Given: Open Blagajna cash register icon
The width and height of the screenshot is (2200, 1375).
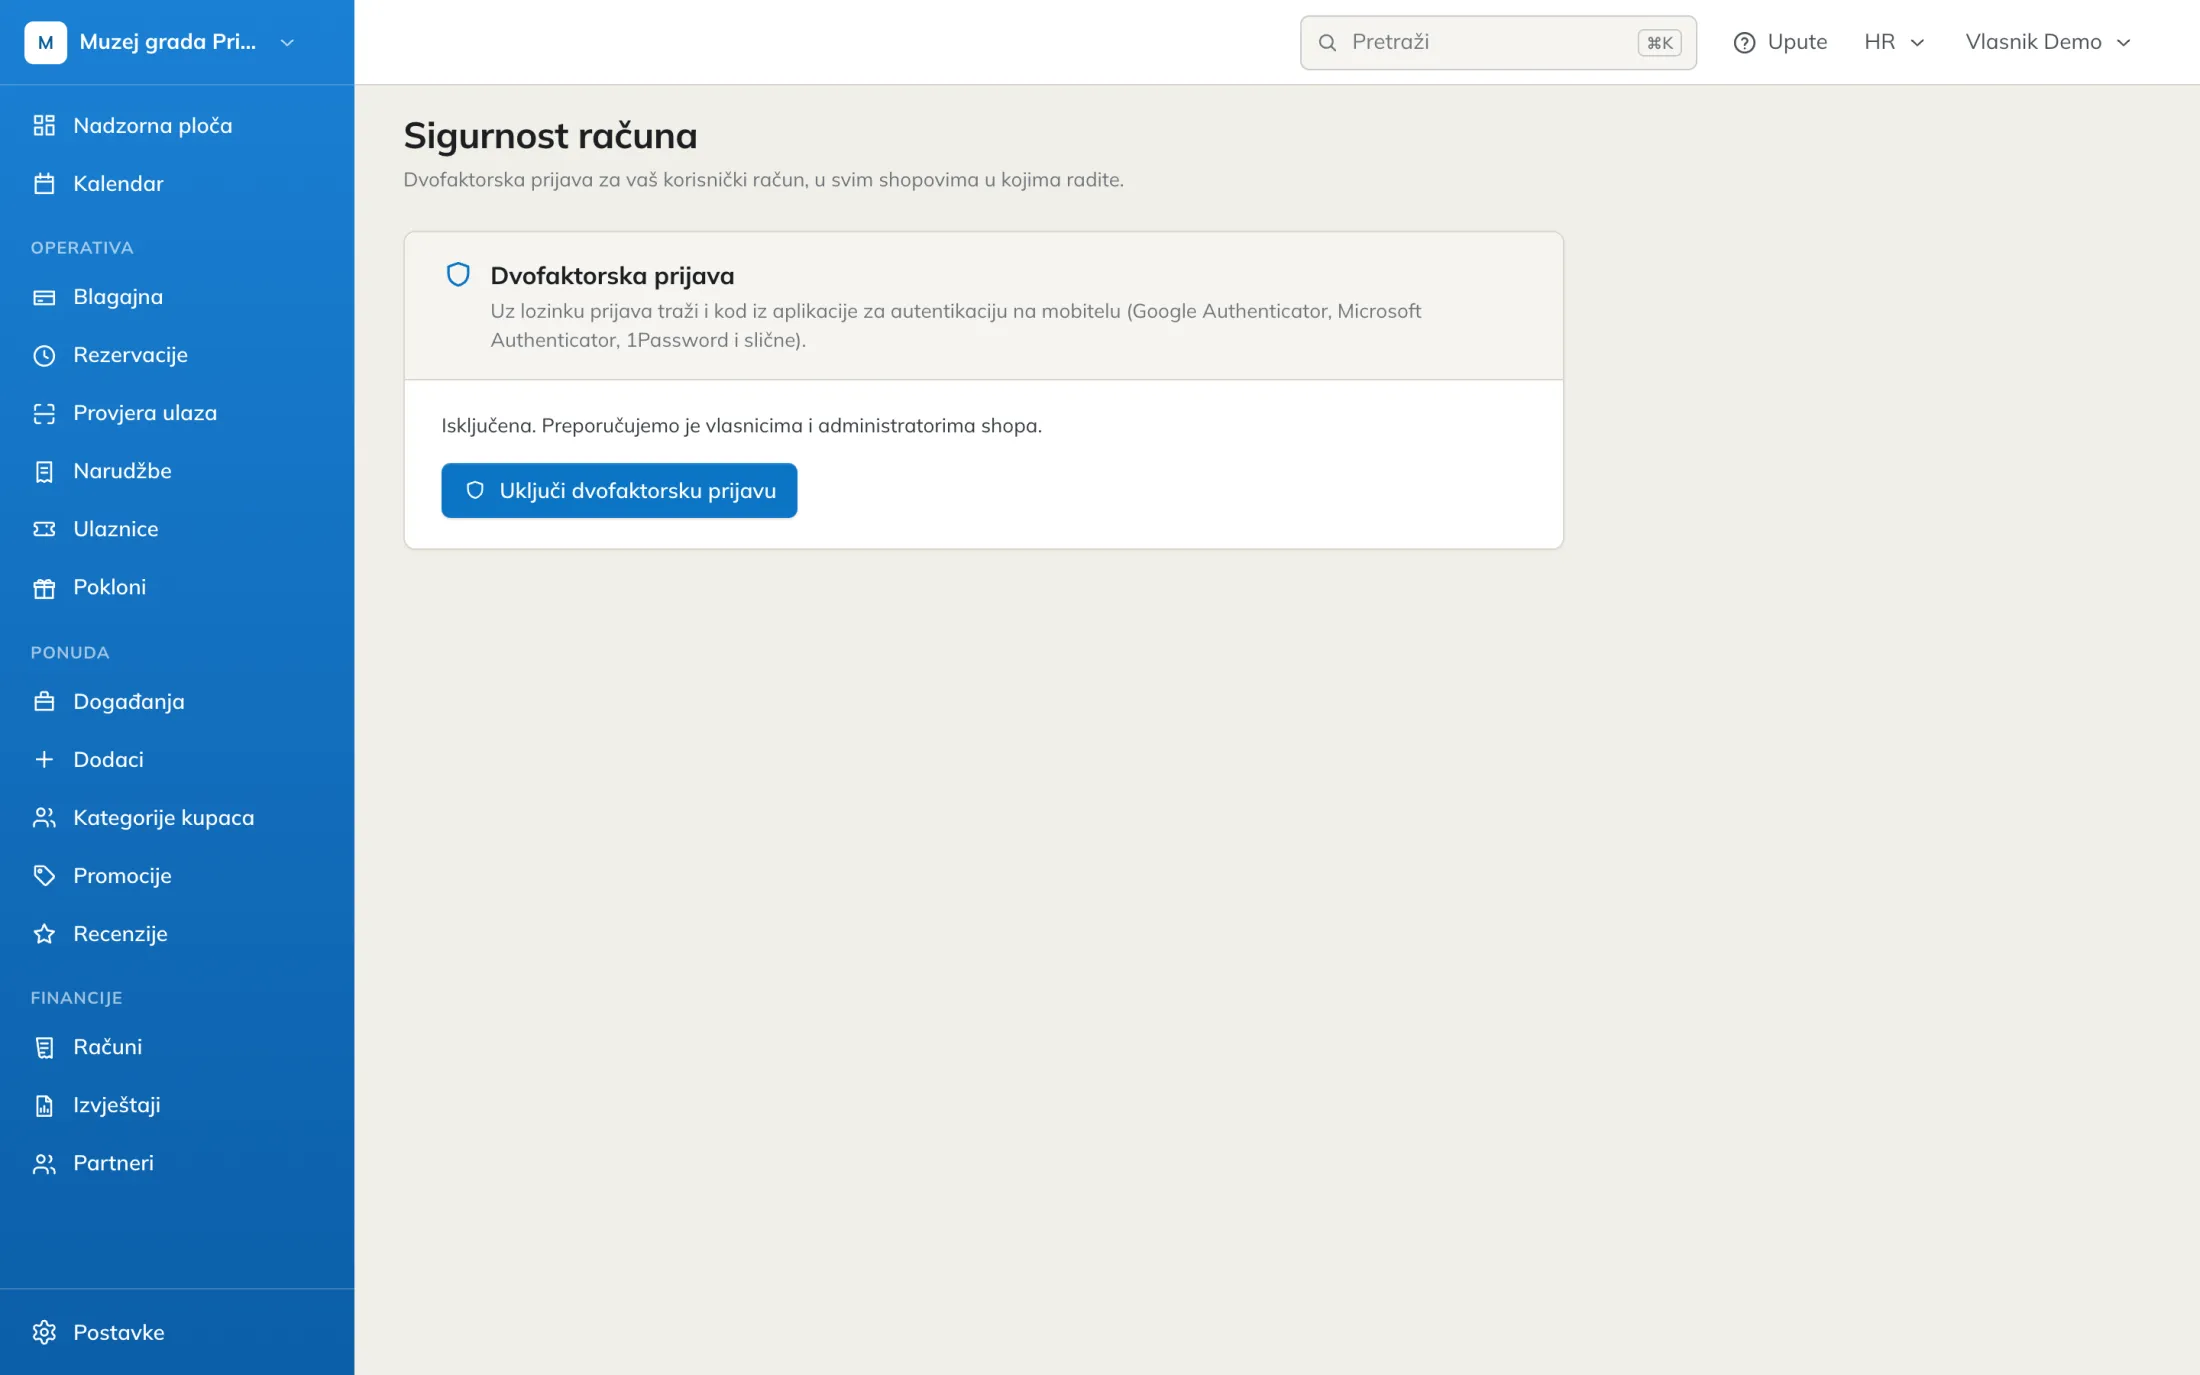Looking at the screenshot, I should 44,297.
